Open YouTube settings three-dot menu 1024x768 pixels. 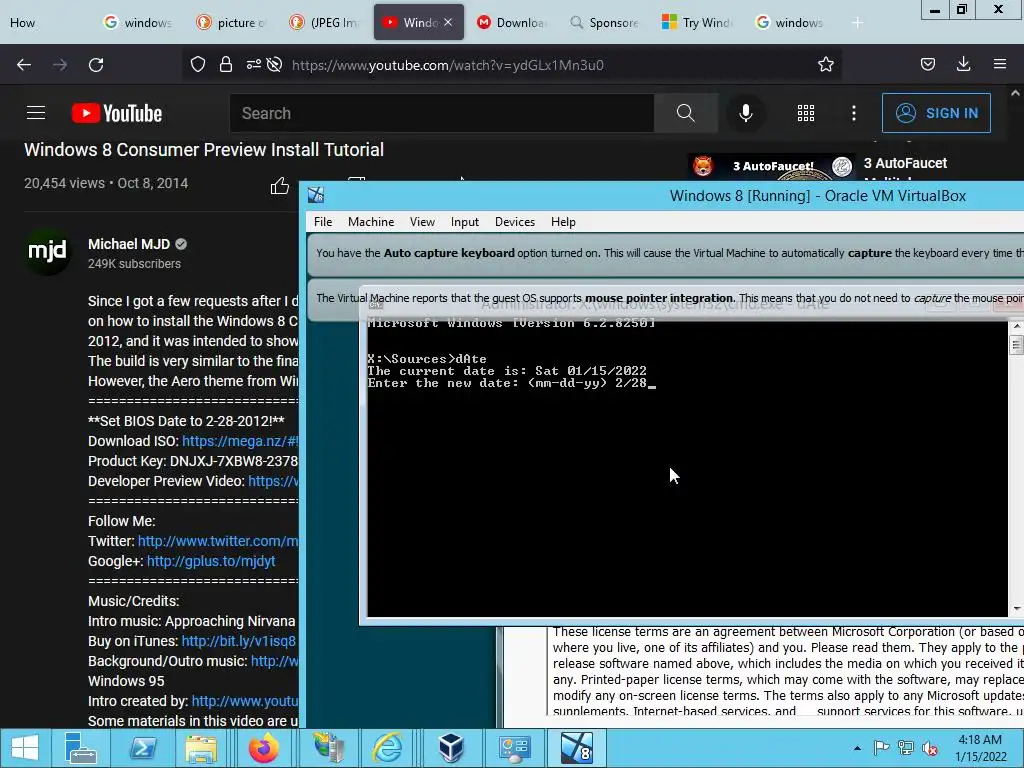pyautogui.click(x=854, y=113)
